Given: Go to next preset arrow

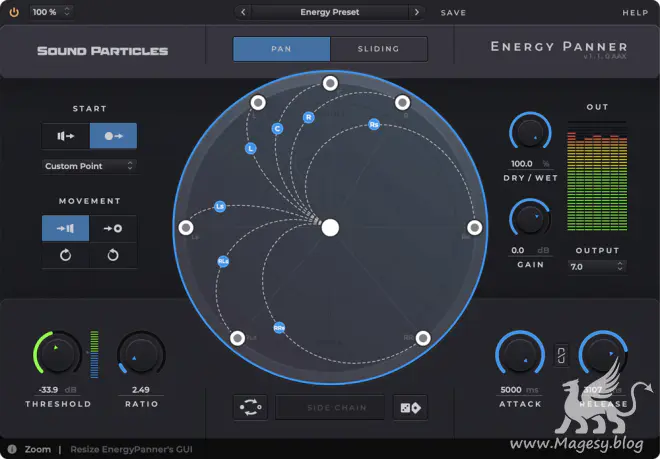Looking at the screenshot, I should click(417, 12).
